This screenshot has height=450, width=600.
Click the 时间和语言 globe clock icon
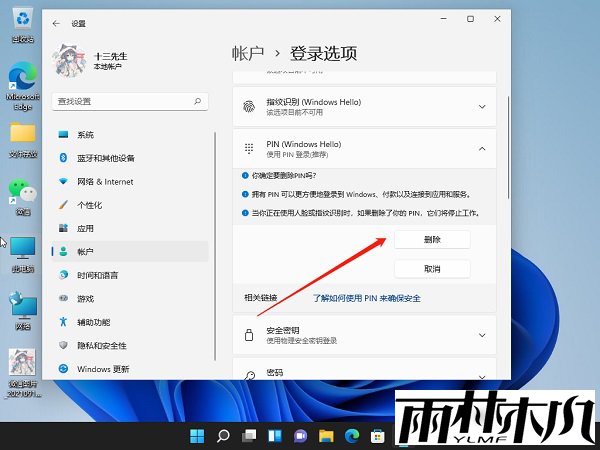(63, 275)
